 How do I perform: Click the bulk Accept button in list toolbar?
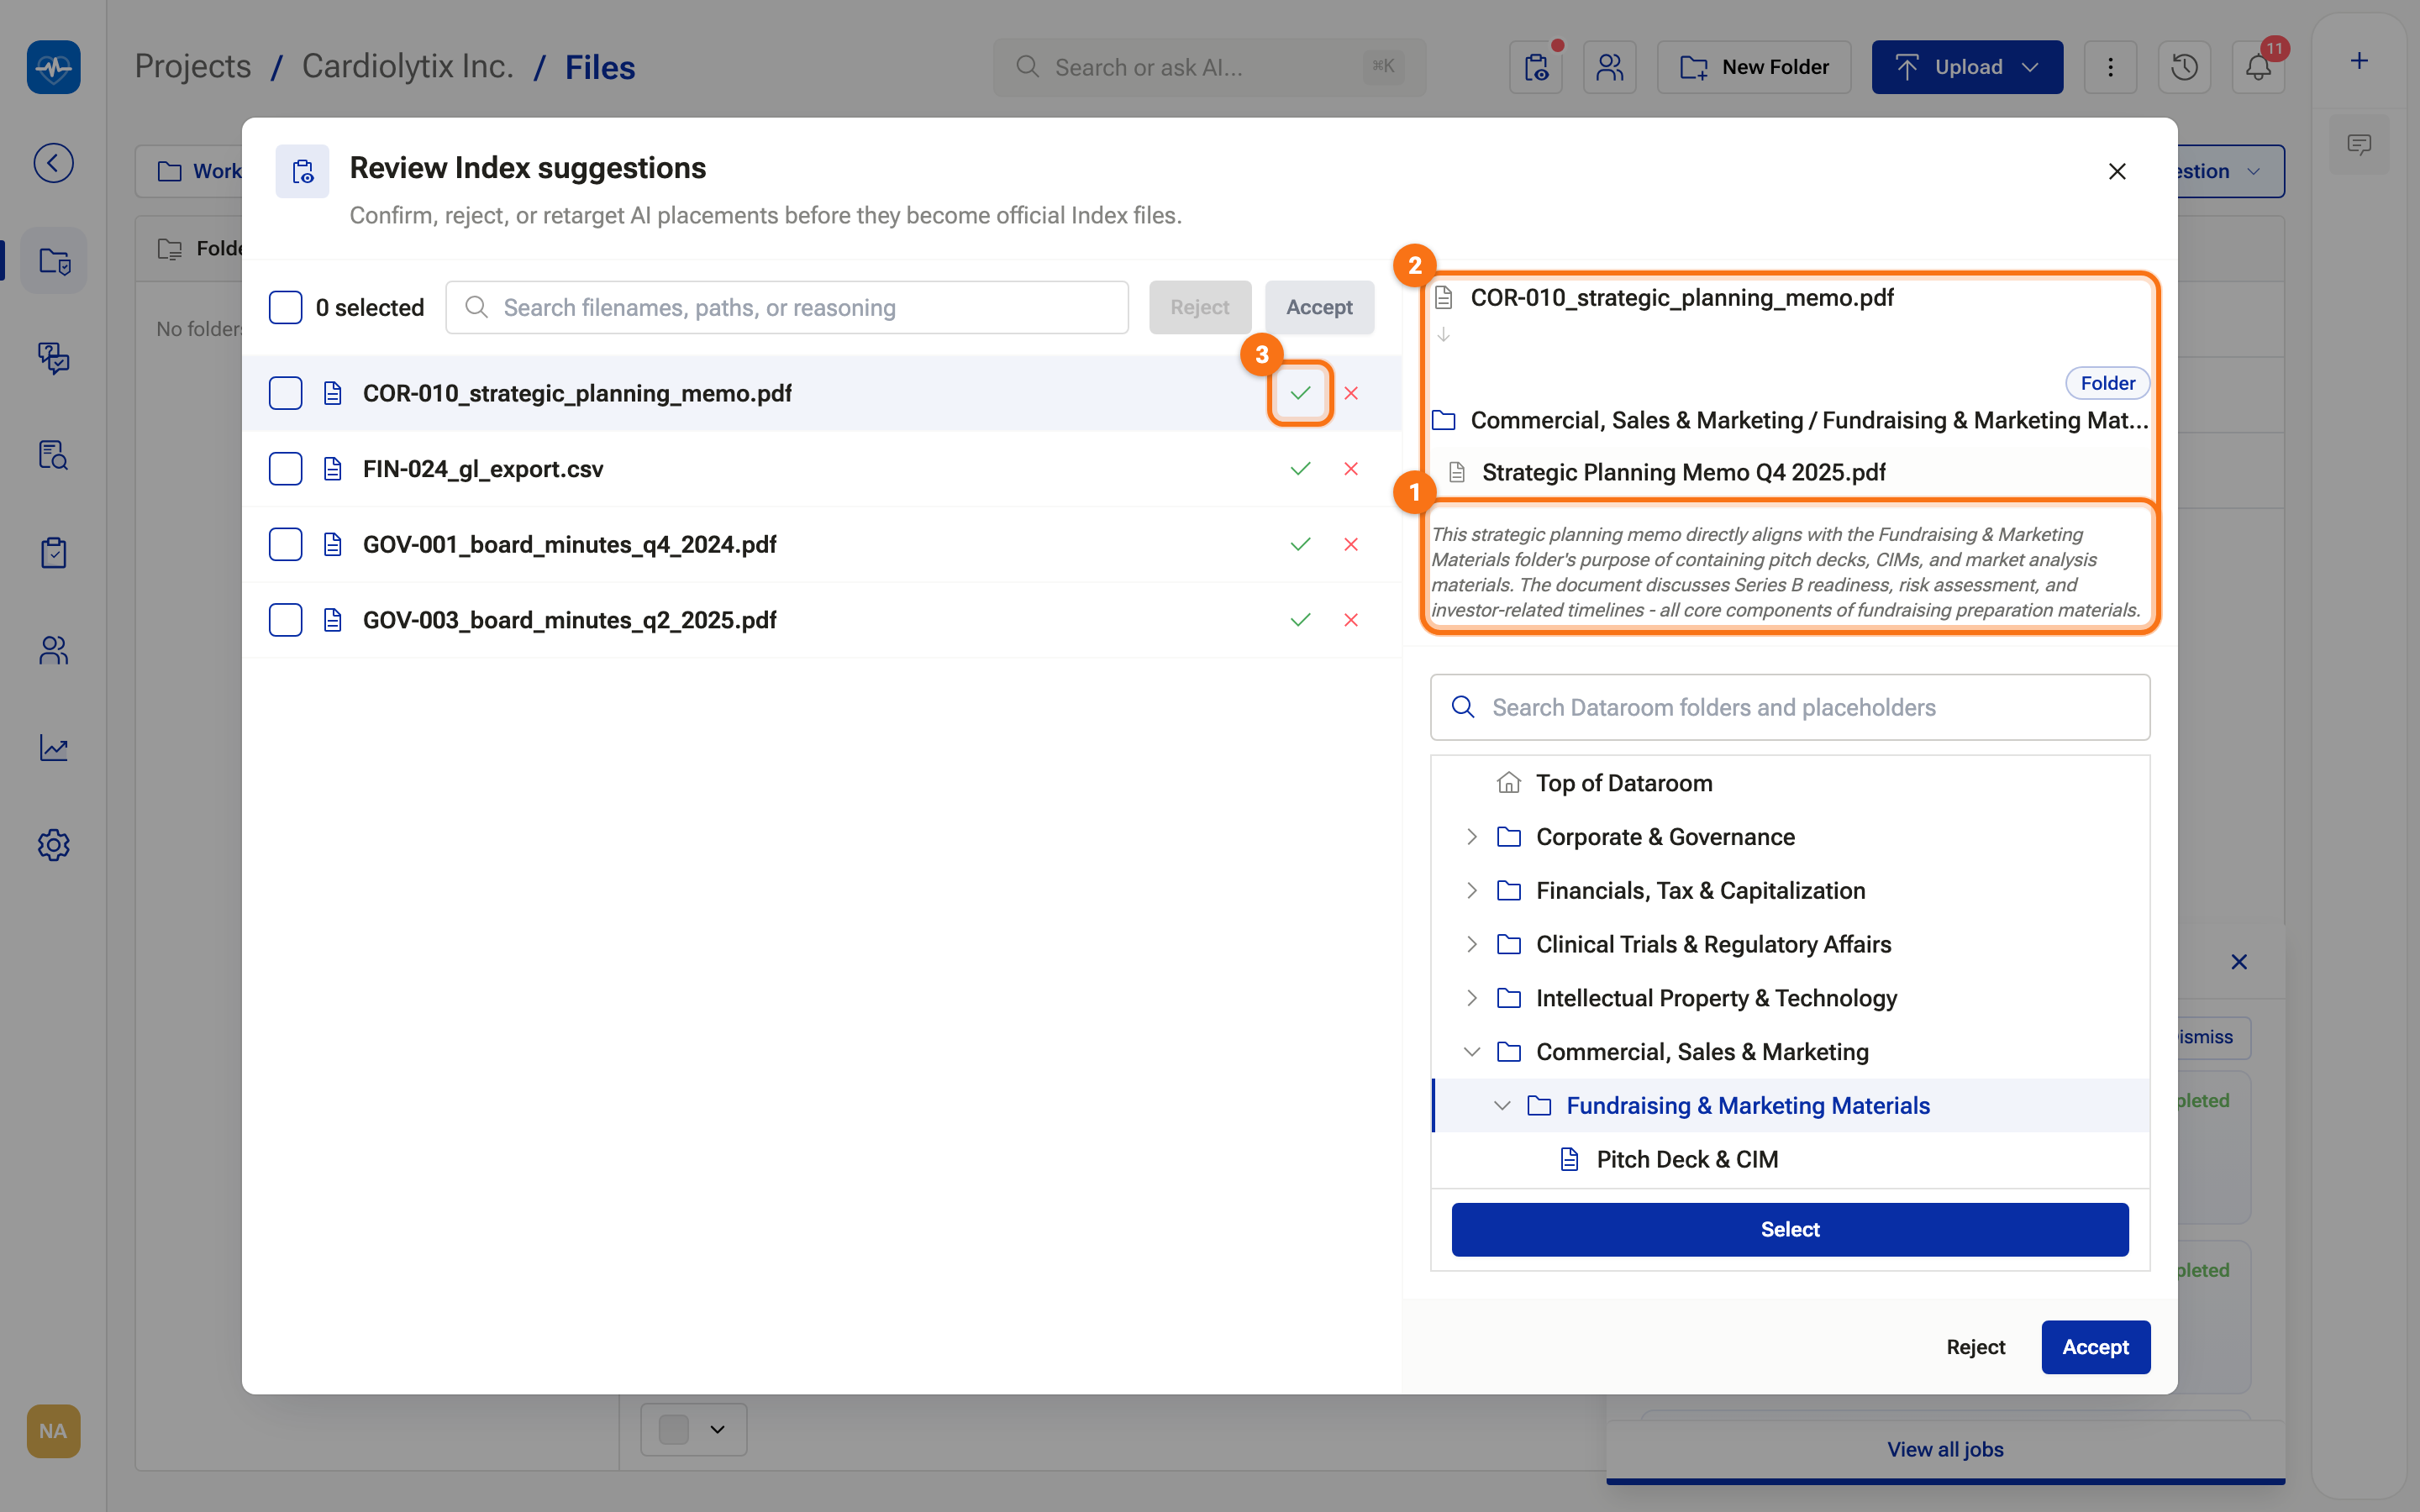coord(1319,307)
